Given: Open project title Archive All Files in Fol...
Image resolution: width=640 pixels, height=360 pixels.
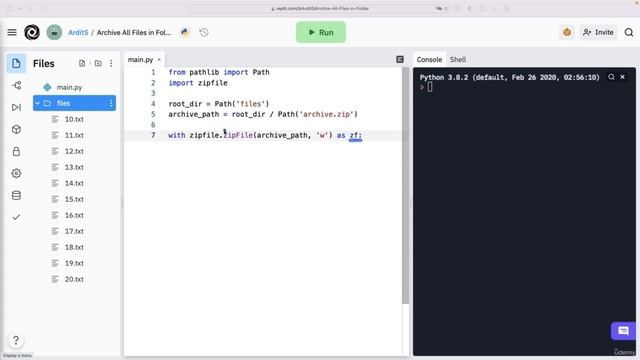Looking at the screenshot, I should click(134, 33).
